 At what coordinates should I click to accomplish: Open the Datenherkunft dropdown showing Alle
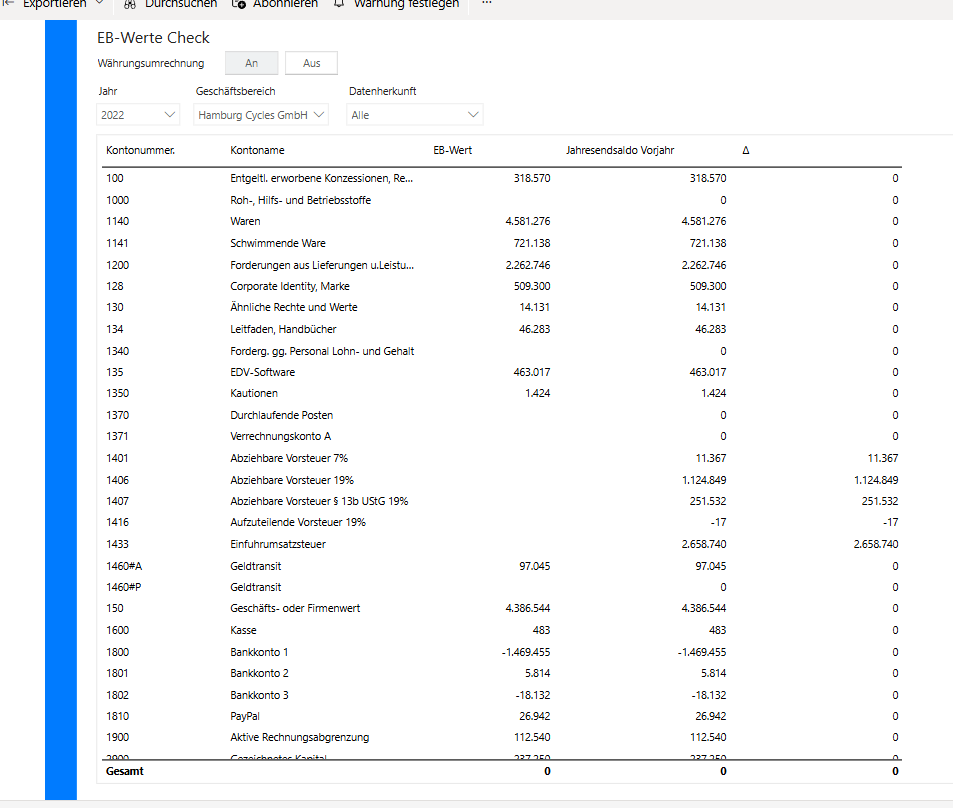coord(415,115)
